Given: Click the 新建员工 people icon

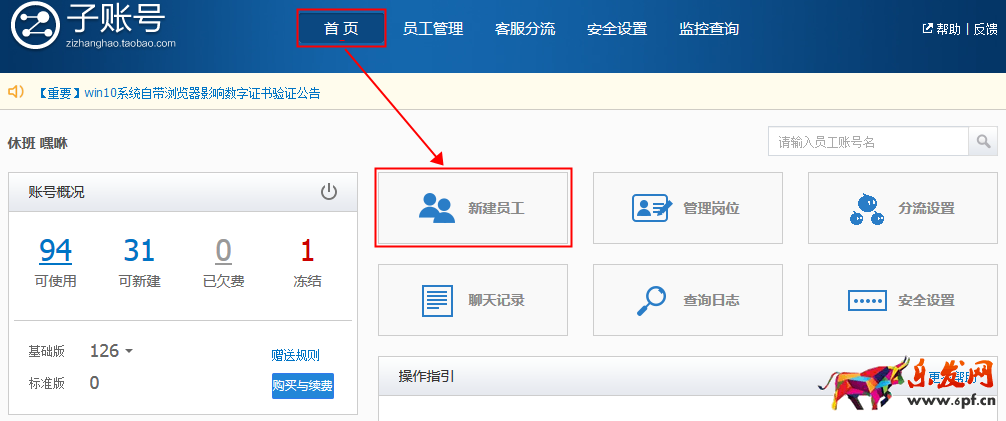Looking at the screenshot, I should tap(436, 208).
